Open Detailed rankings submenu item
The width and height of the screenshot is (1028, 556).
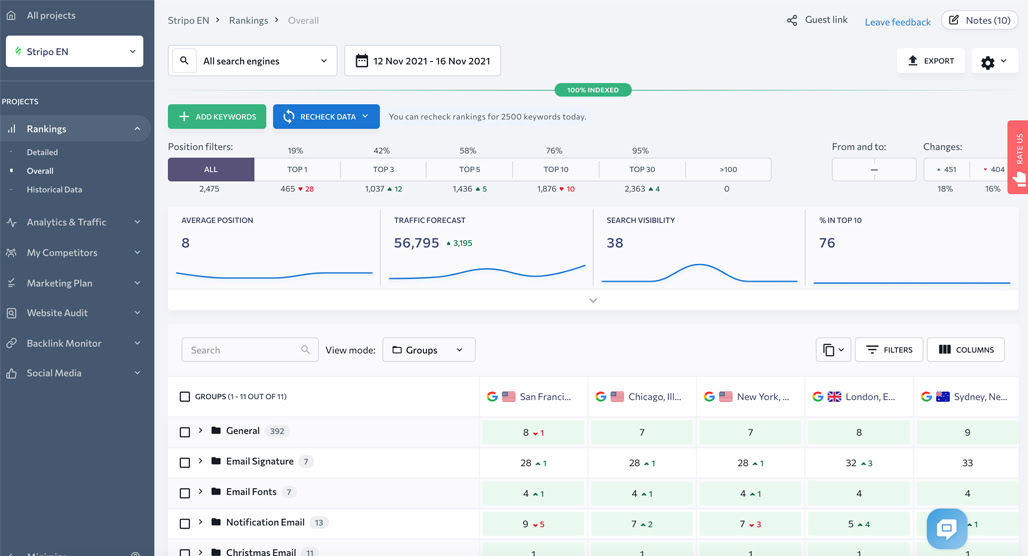click(x=42, y=152)
